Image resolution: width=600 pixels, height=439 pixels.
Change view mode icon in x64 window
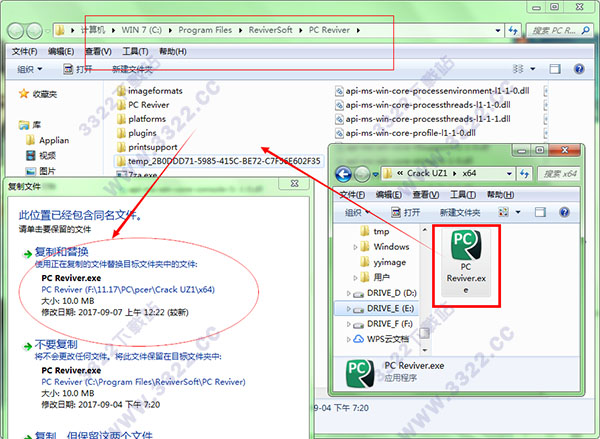(x=504, y=212)
